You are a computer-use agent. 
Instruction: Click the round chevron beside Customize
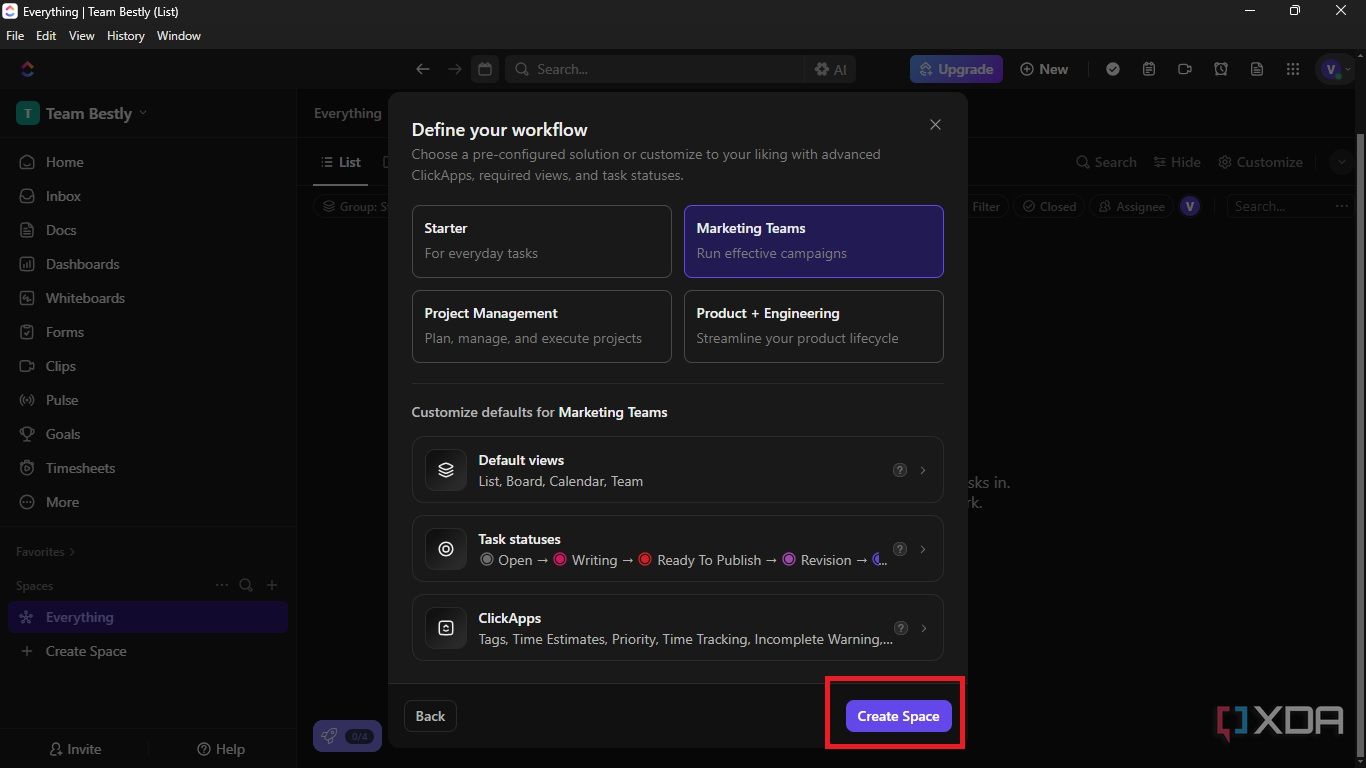pyautogui.click(x=1342, y=162)
